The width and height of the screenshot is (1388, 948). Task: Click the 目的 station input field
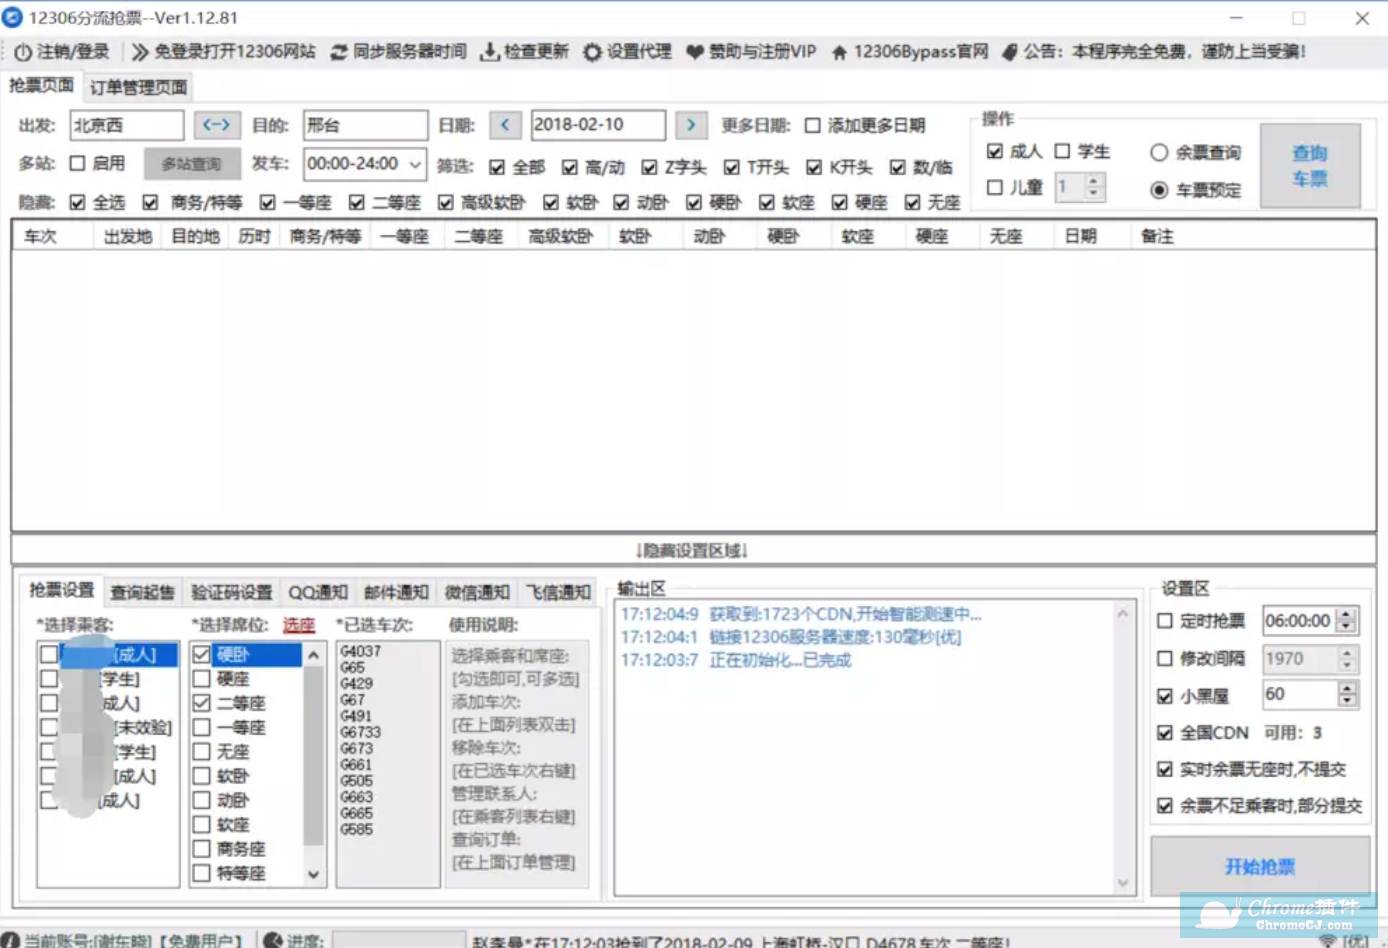365,125
